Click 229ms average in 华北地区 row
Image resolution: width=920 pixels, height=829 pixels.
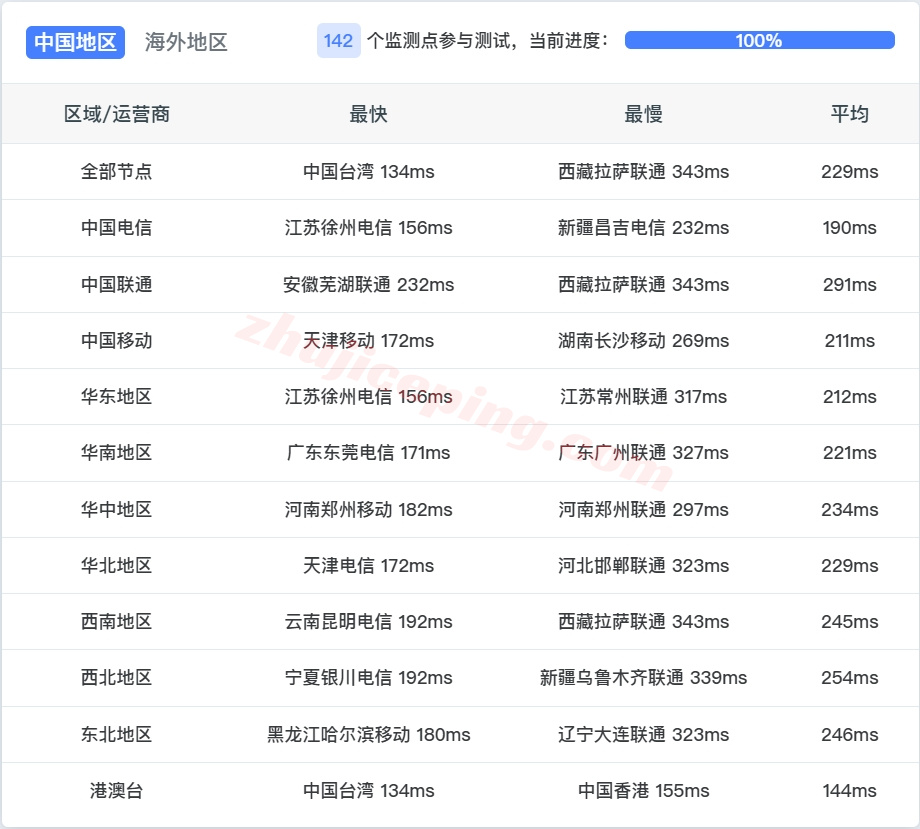pos(850,566)
